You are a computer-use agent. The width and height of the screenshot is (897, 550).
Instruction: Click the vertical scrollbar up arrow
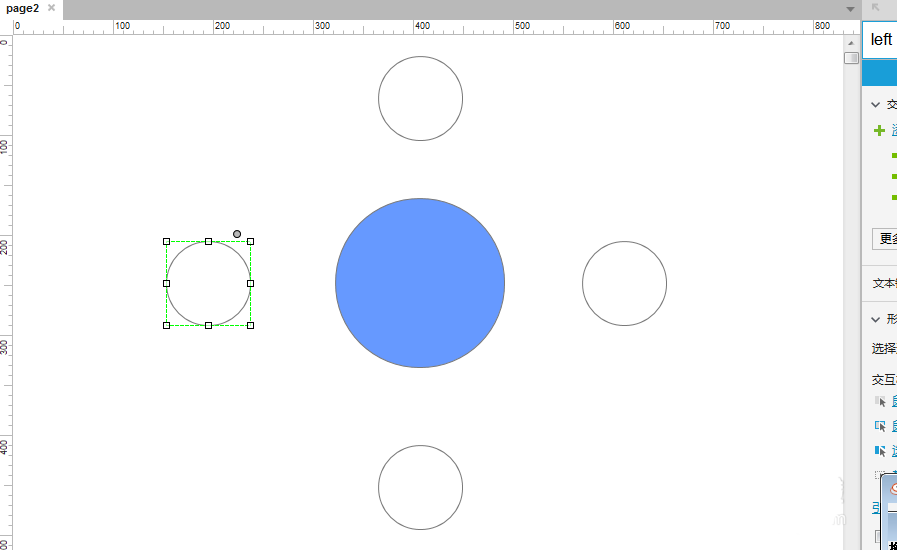[x=851, y=42]
